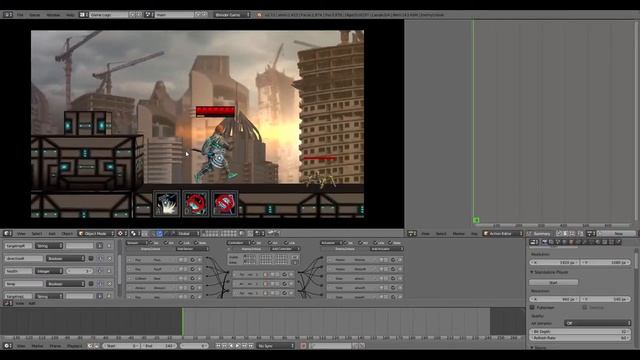Click the snap toggle magnet icon

[x=250, y=233]
